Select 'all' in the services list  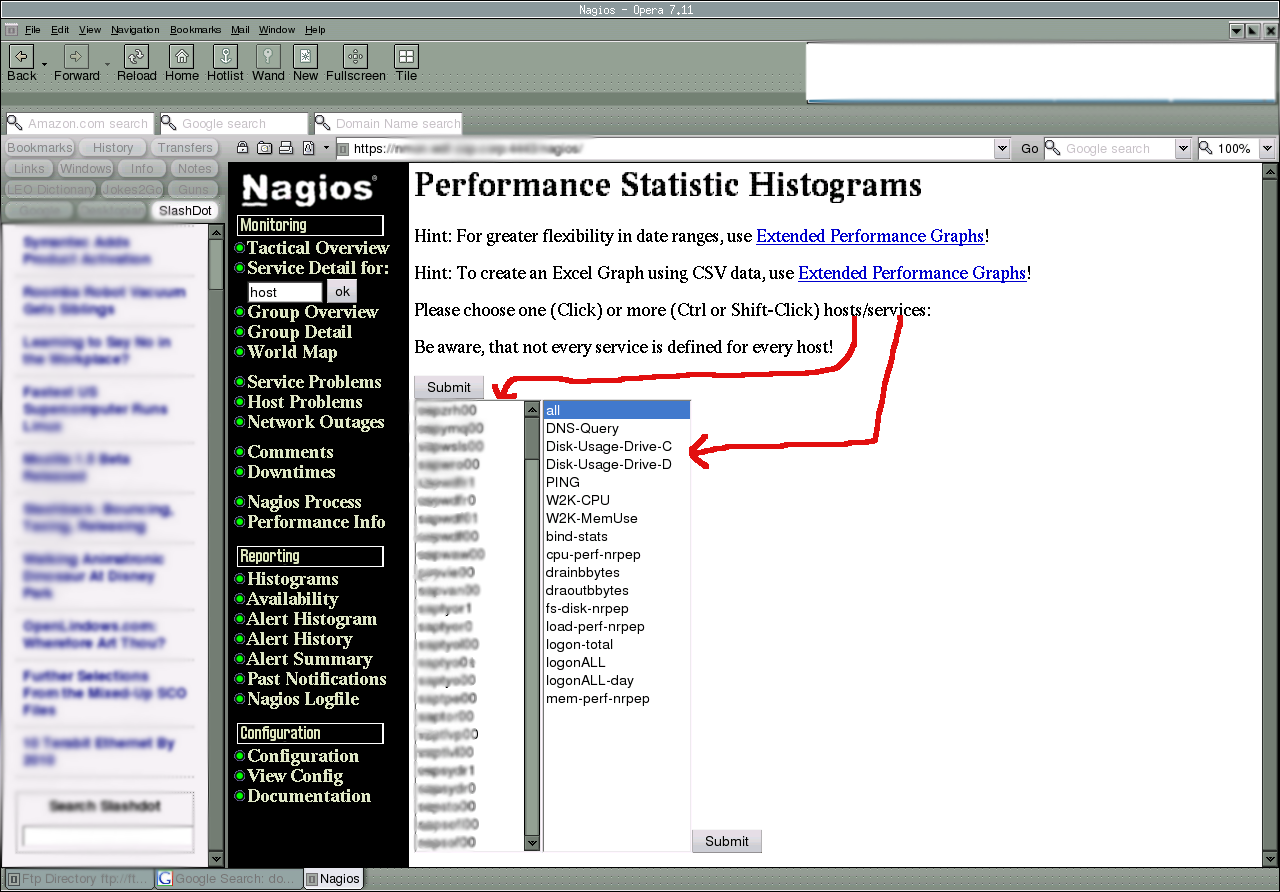(616, 410)
